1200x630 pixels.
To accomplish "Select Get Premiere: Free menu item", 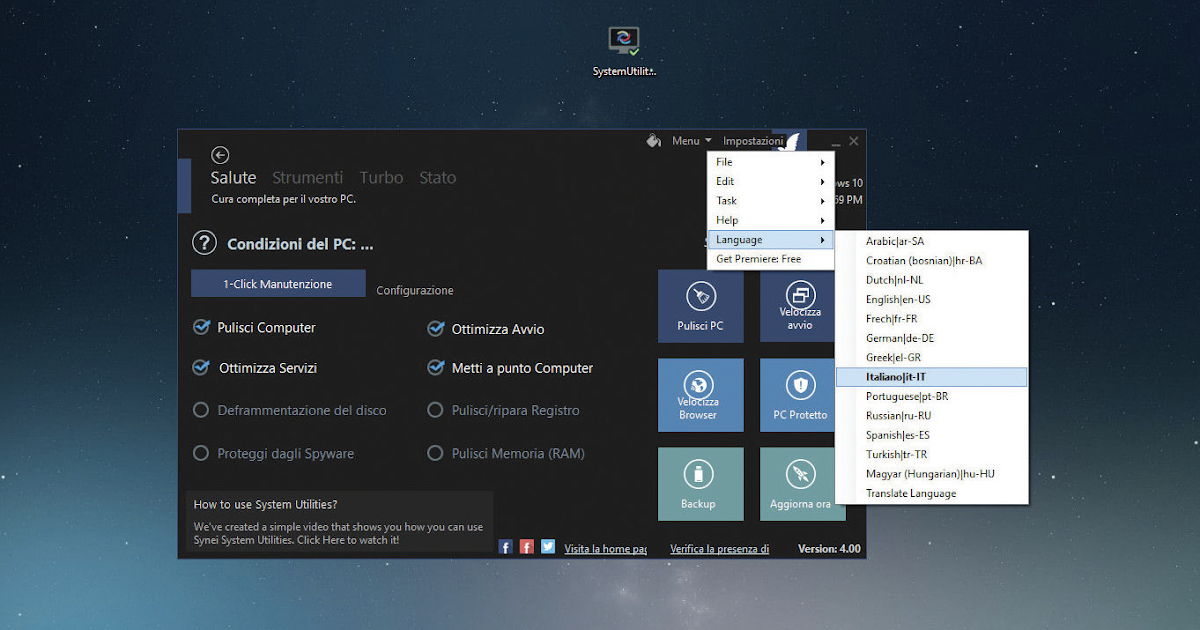I will [x=771, y=259].
